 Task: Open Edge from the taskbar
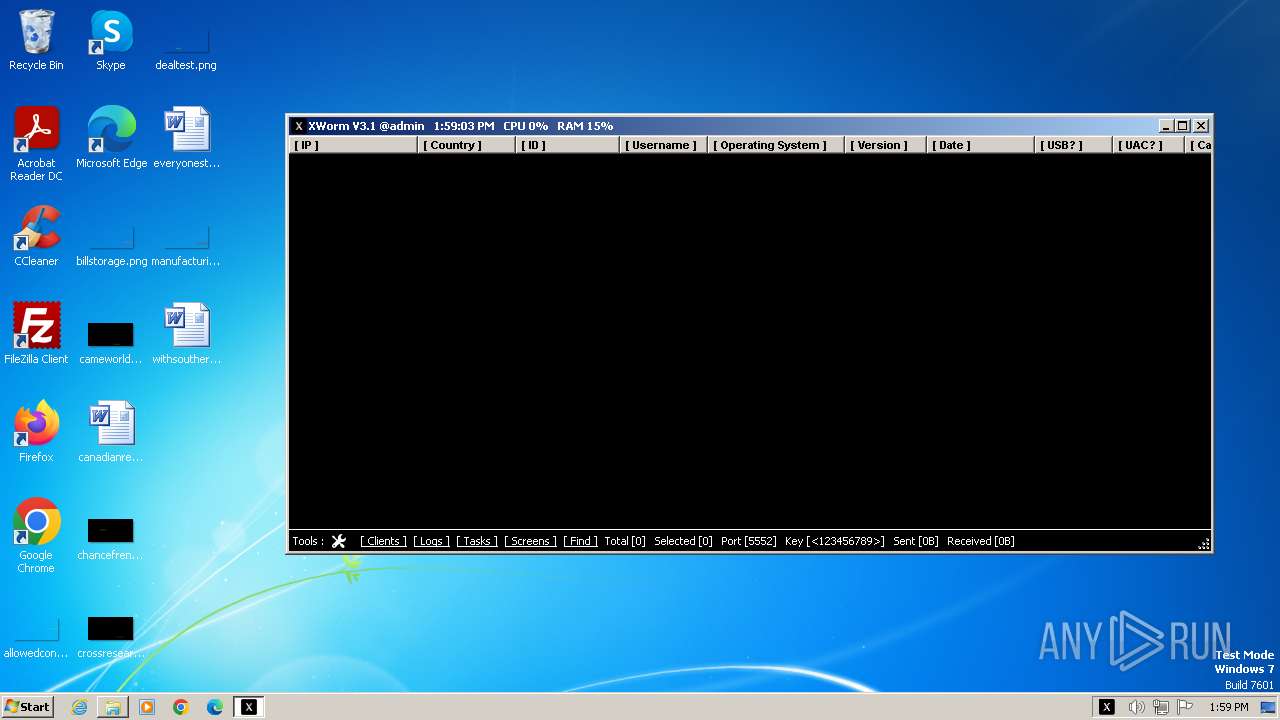(215, 707)
